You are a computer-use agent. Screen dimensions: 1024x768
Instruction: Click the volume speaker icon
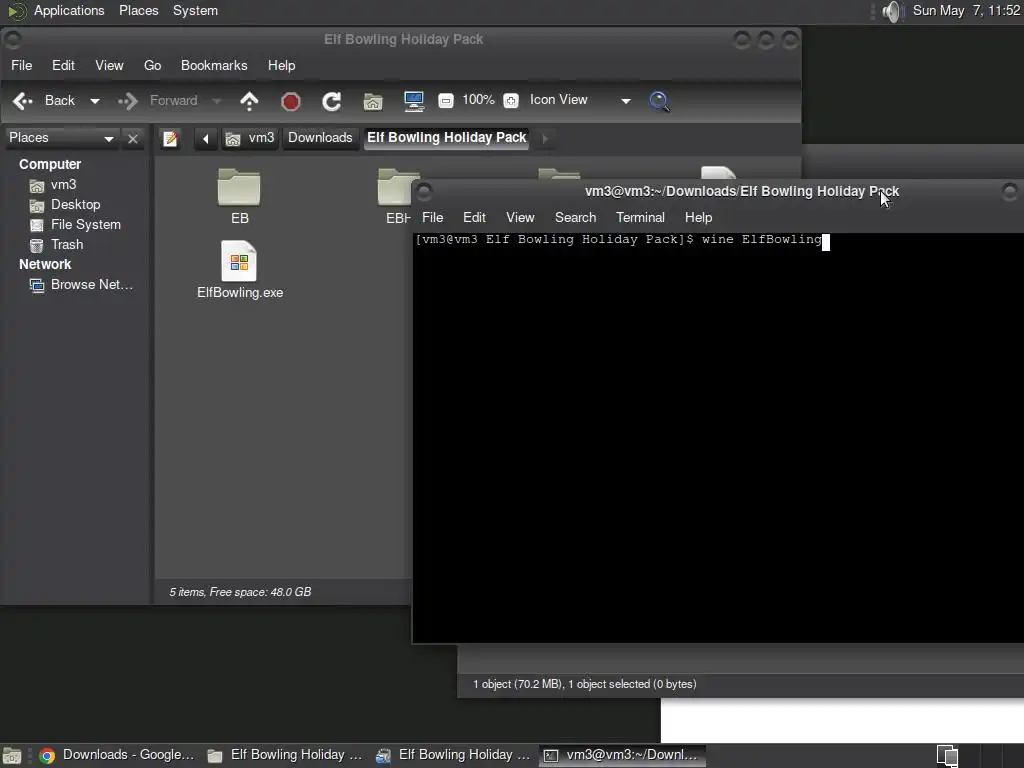[x=891, y=11]
